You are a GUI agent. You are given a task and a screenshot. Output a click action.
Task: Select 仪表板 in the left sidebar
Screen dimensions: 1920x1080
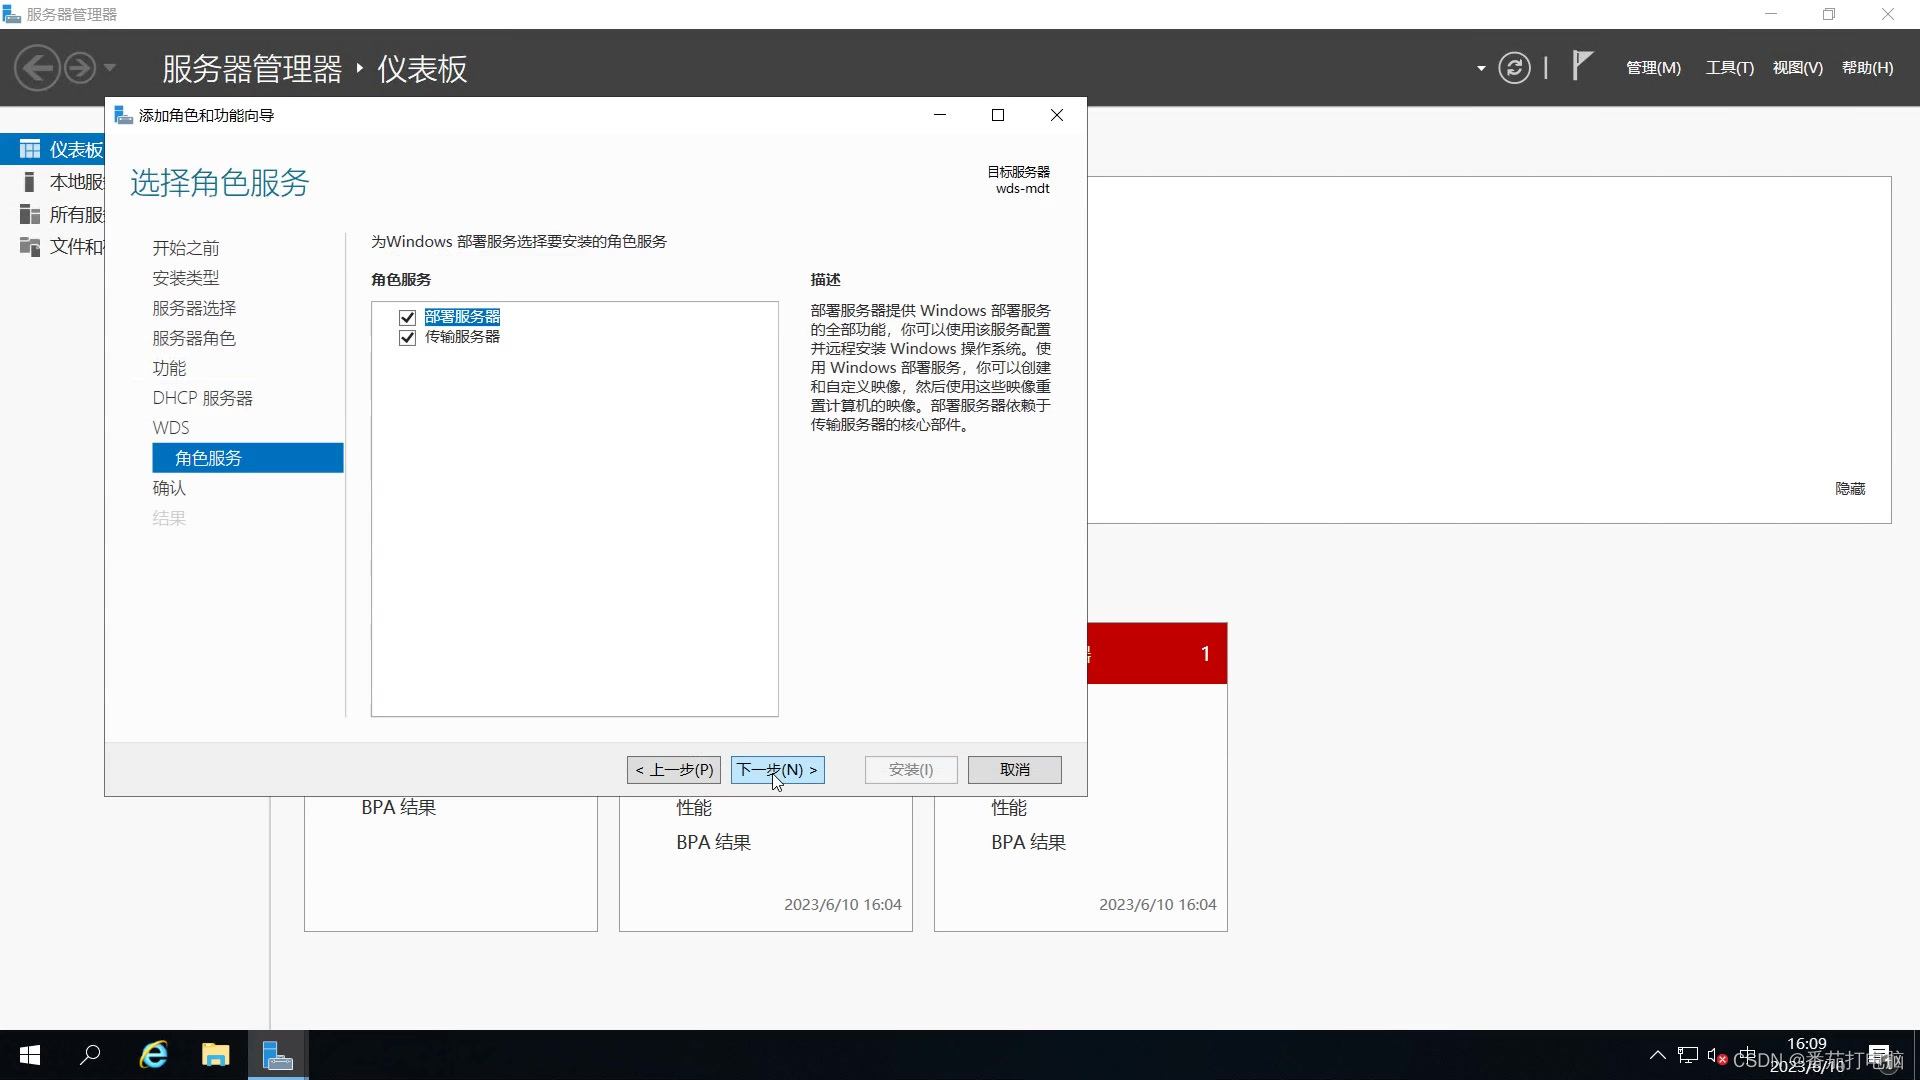point(52,149)
